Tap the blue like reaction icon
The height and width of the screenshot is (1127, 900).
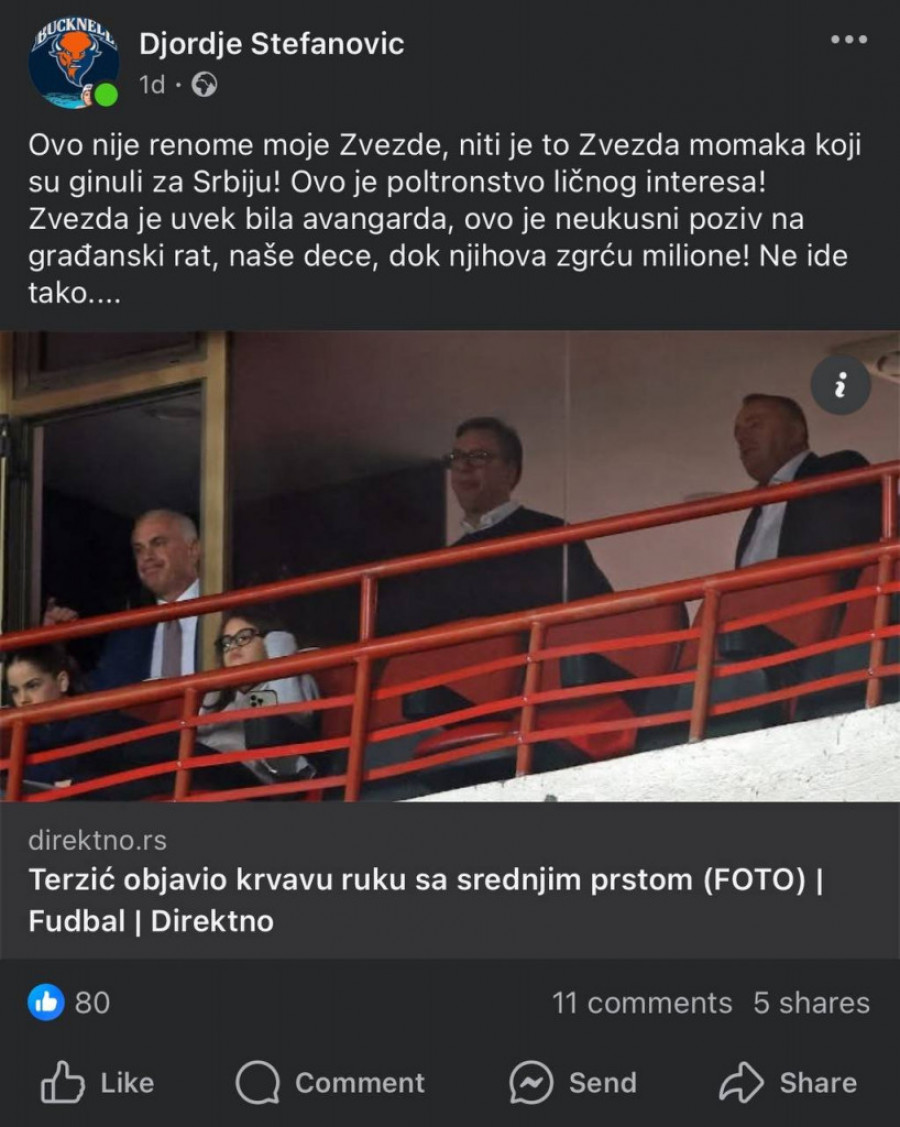[x=46, y=1002]
